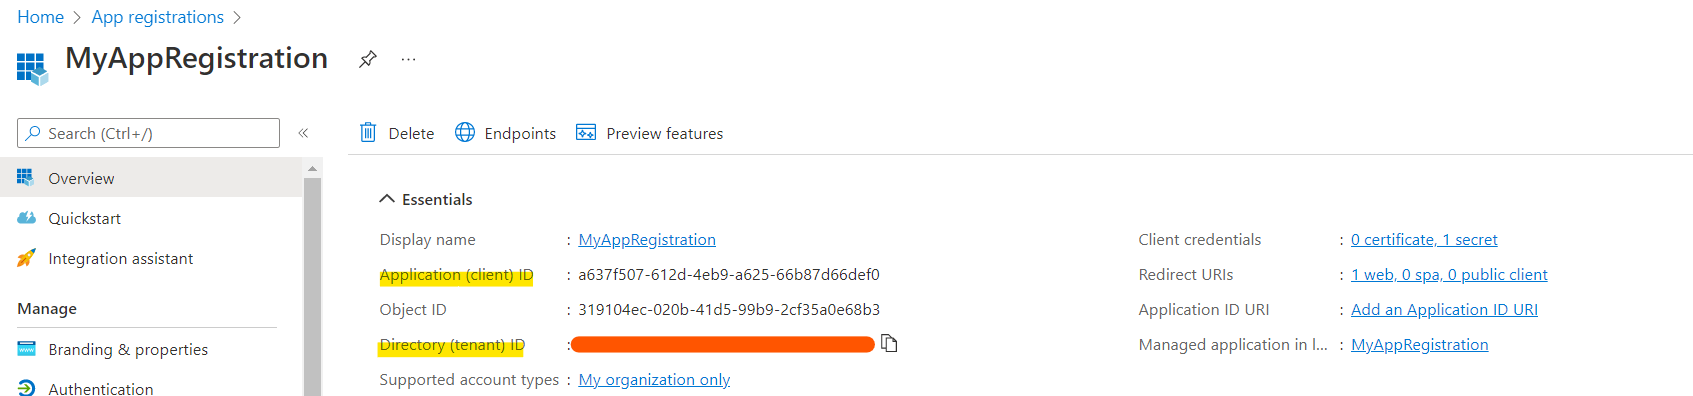Copy the Directory (tenant) ID value

(889, 343)
